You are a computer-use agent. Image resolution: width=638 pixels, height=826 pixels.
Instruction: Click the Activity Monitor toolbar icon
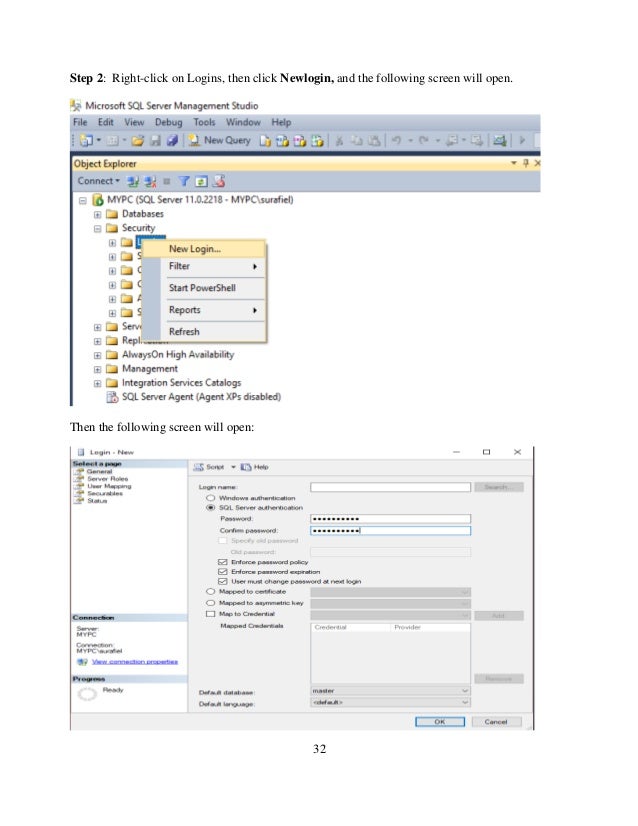pyautogui.click(x=499, y=141)
